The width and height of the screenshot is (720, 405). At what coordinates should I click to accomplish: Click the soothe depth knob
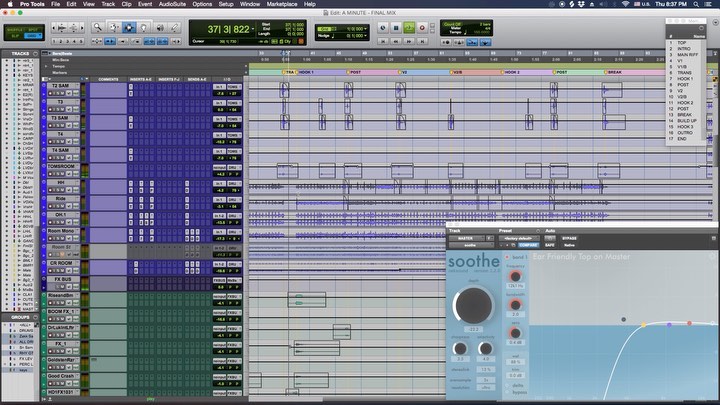click(475, 304)
